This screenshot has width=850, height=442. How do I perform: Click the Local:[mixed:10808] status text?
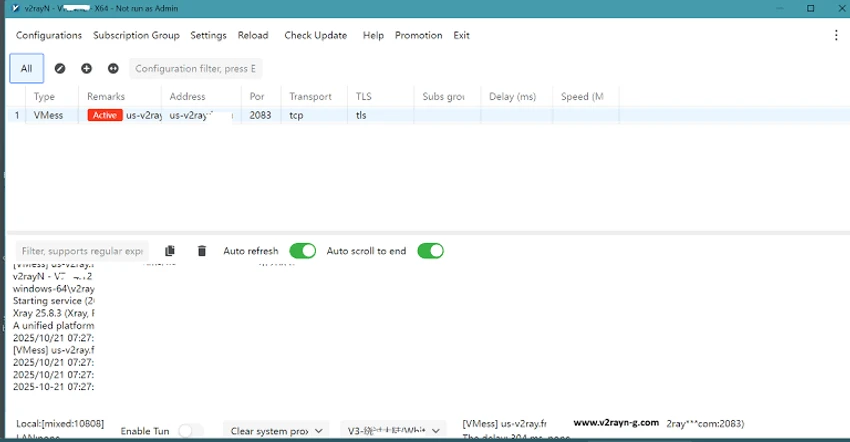tap(60, 424)
